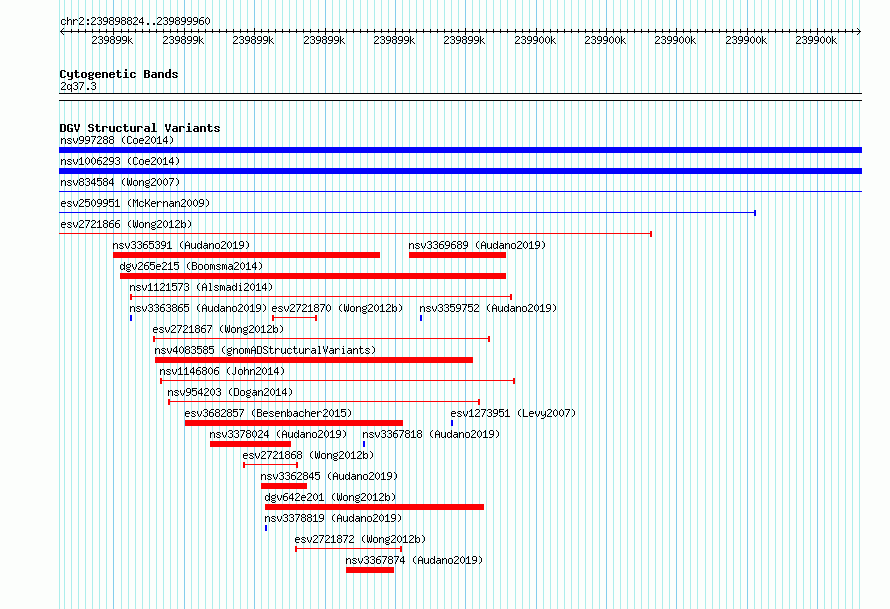Select the nsv1006293 (Coe2014) blue bar
This screenshot has width=890, height=609.
pyautogui.click(x=460, y=171)
